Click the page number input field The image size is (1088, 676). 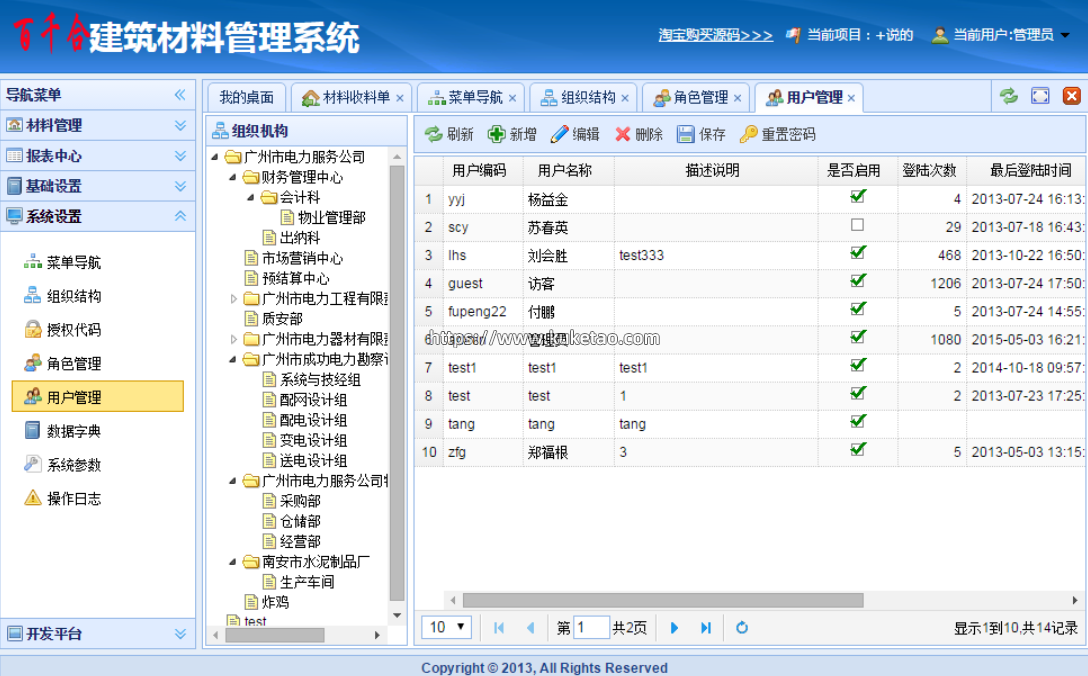591,628
